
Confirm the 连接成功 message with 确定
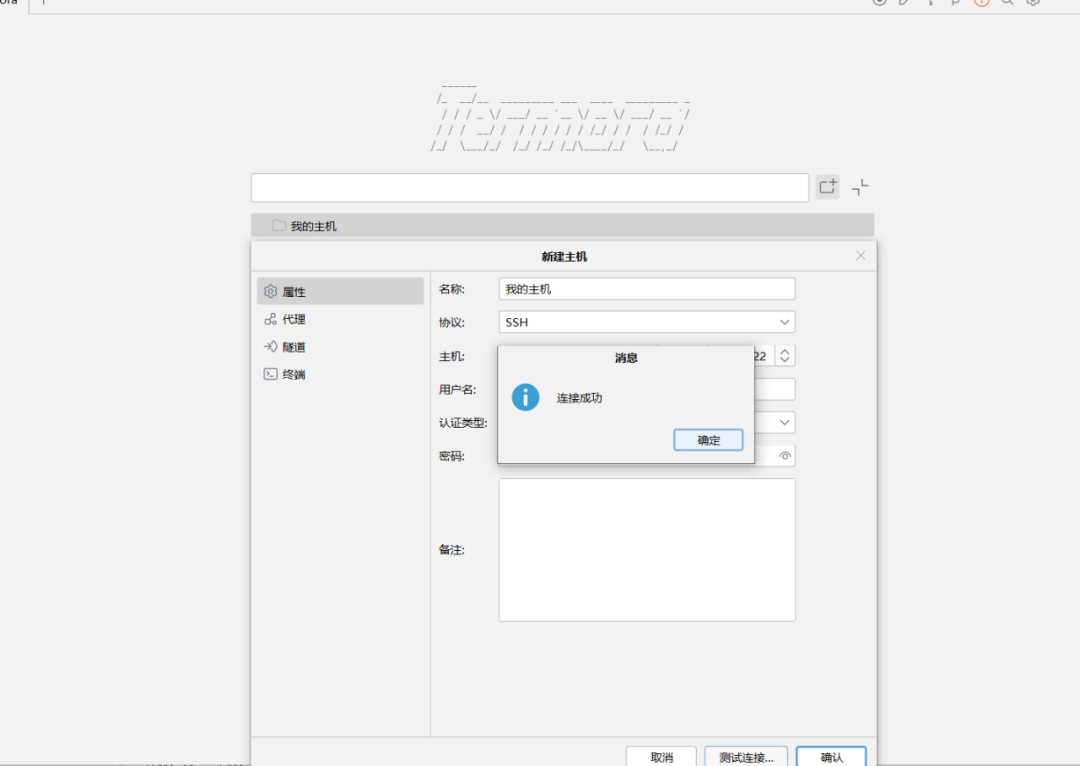pyautogui.click(x=708, y=440)
